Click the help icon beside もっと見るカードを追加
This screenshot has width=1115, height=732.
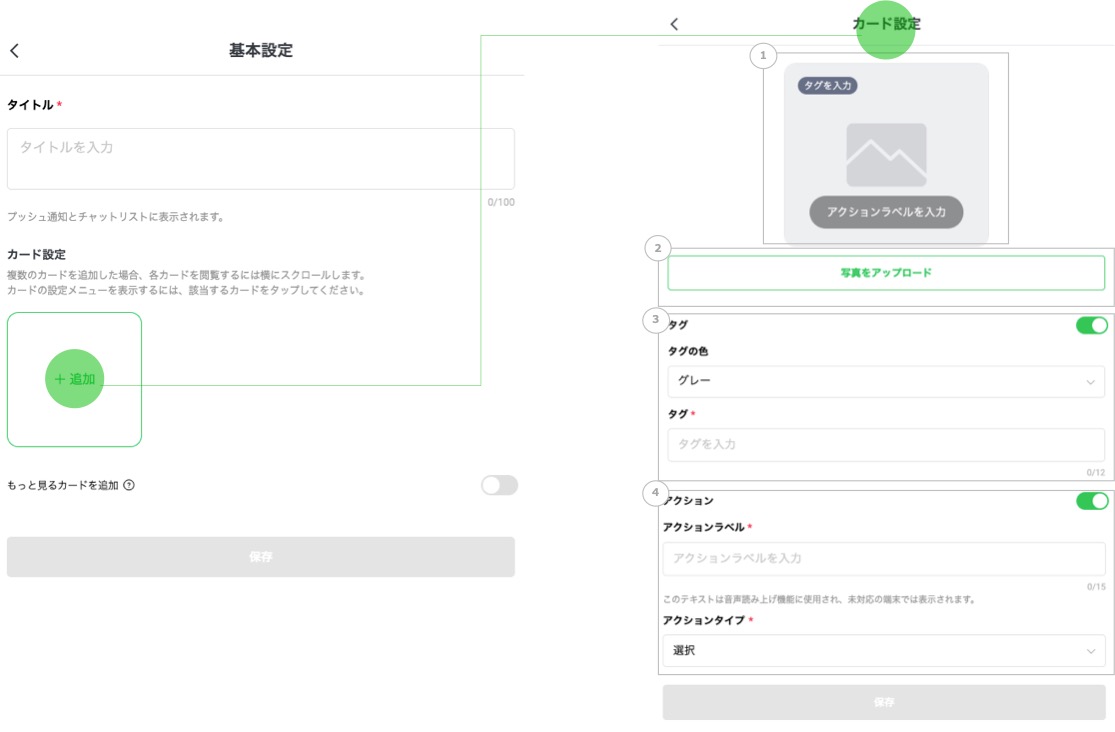click(x=129, y=485)
